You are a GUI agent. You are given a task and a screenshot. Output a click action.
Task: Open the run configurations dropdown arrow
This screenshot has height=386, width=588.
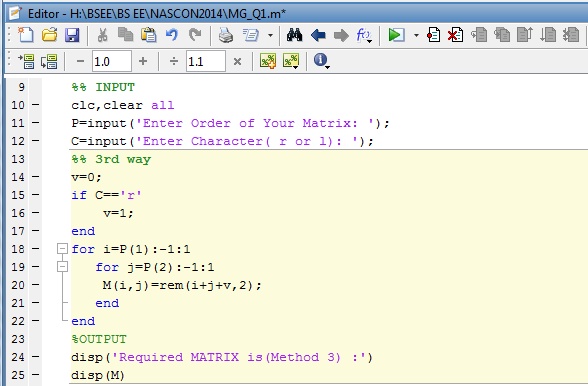(416, 36)
